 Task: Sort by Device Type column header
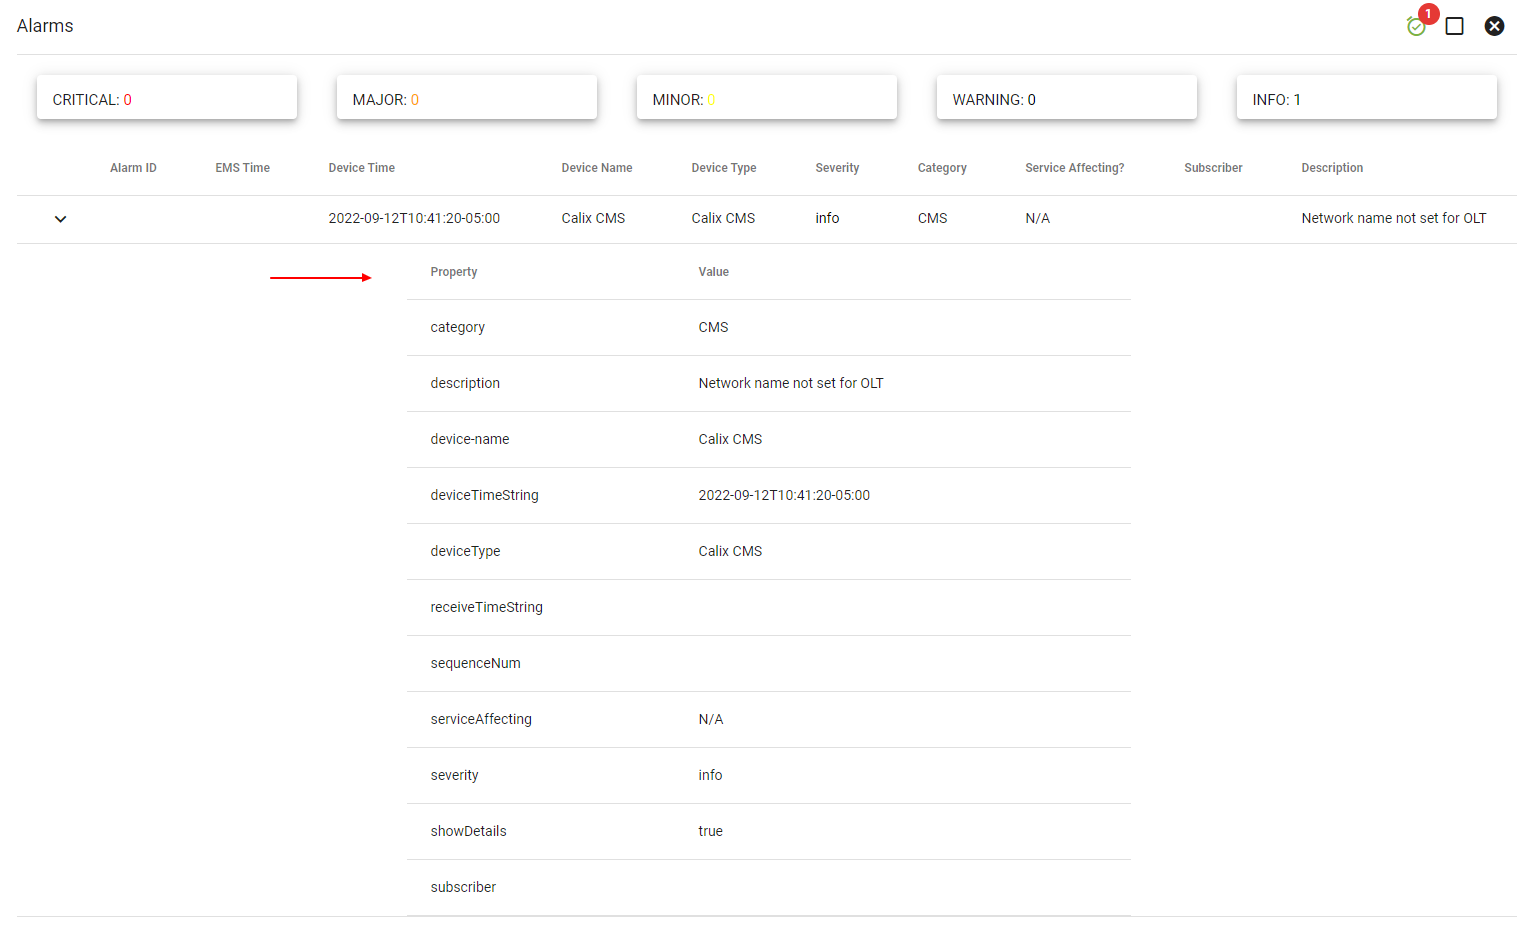coord(724,168)
